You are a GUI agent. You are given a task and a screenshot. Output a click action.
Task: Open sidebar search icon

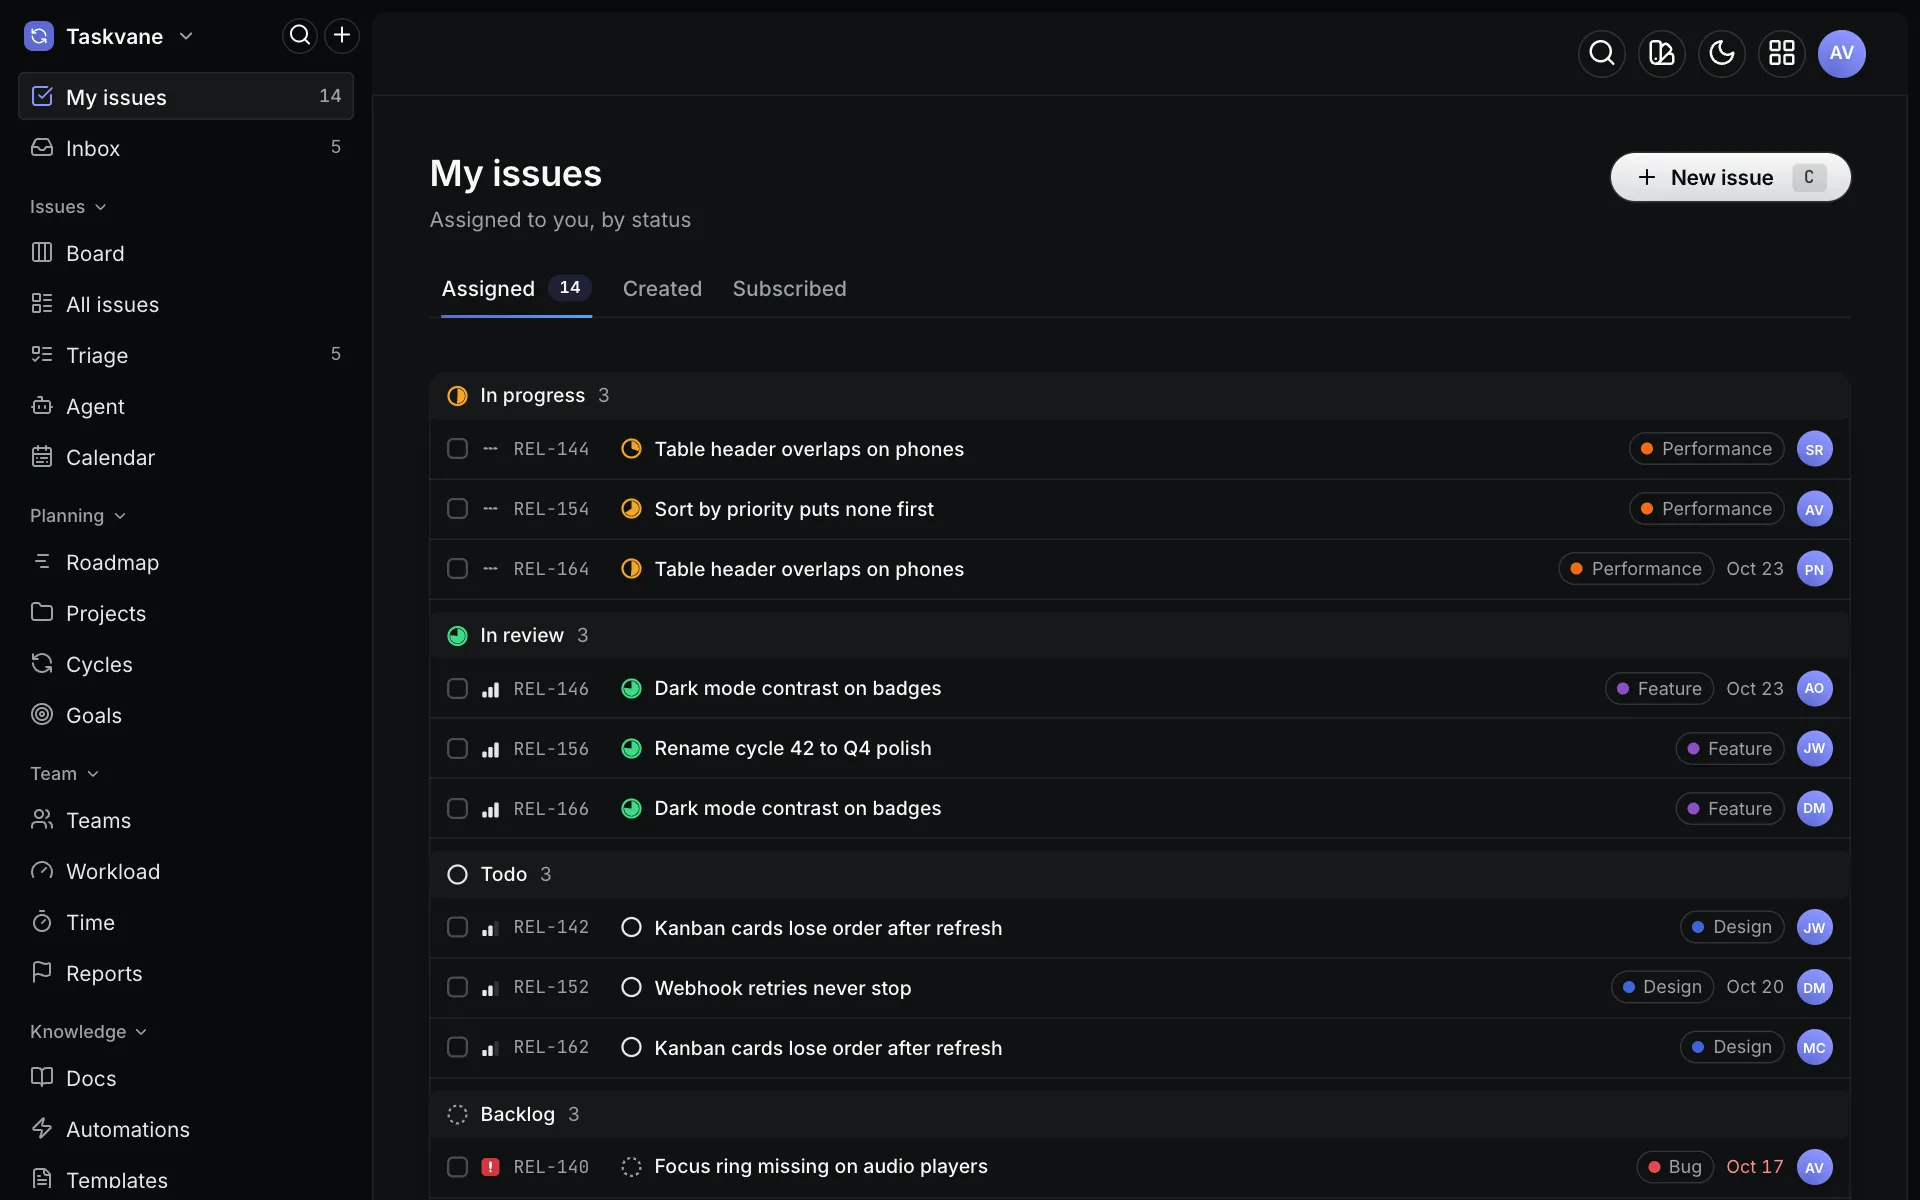click(300, 36)
